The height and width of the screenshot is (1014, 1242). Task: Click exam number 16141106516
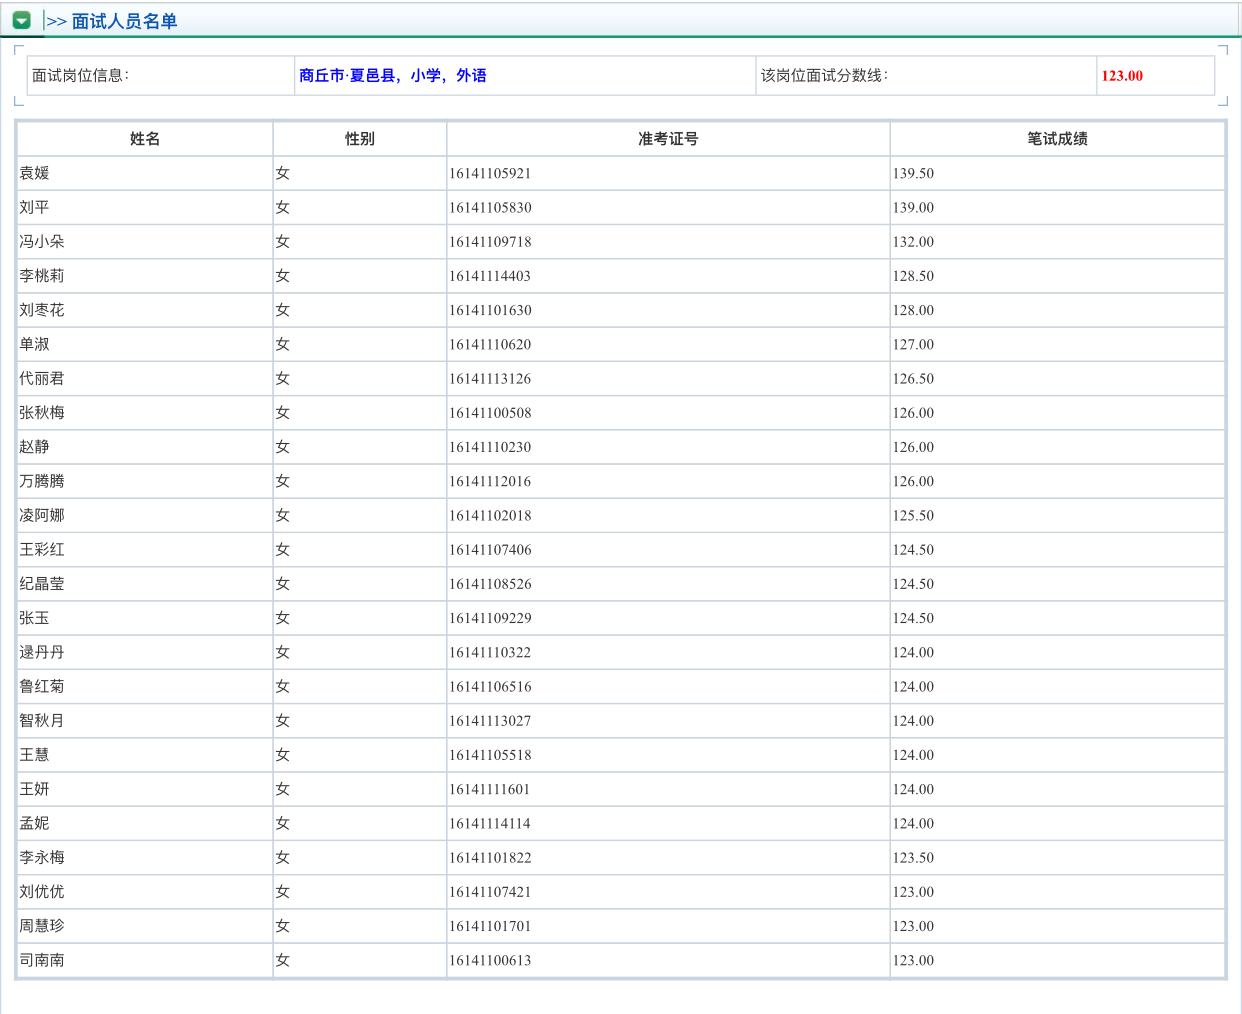point(490,687)
